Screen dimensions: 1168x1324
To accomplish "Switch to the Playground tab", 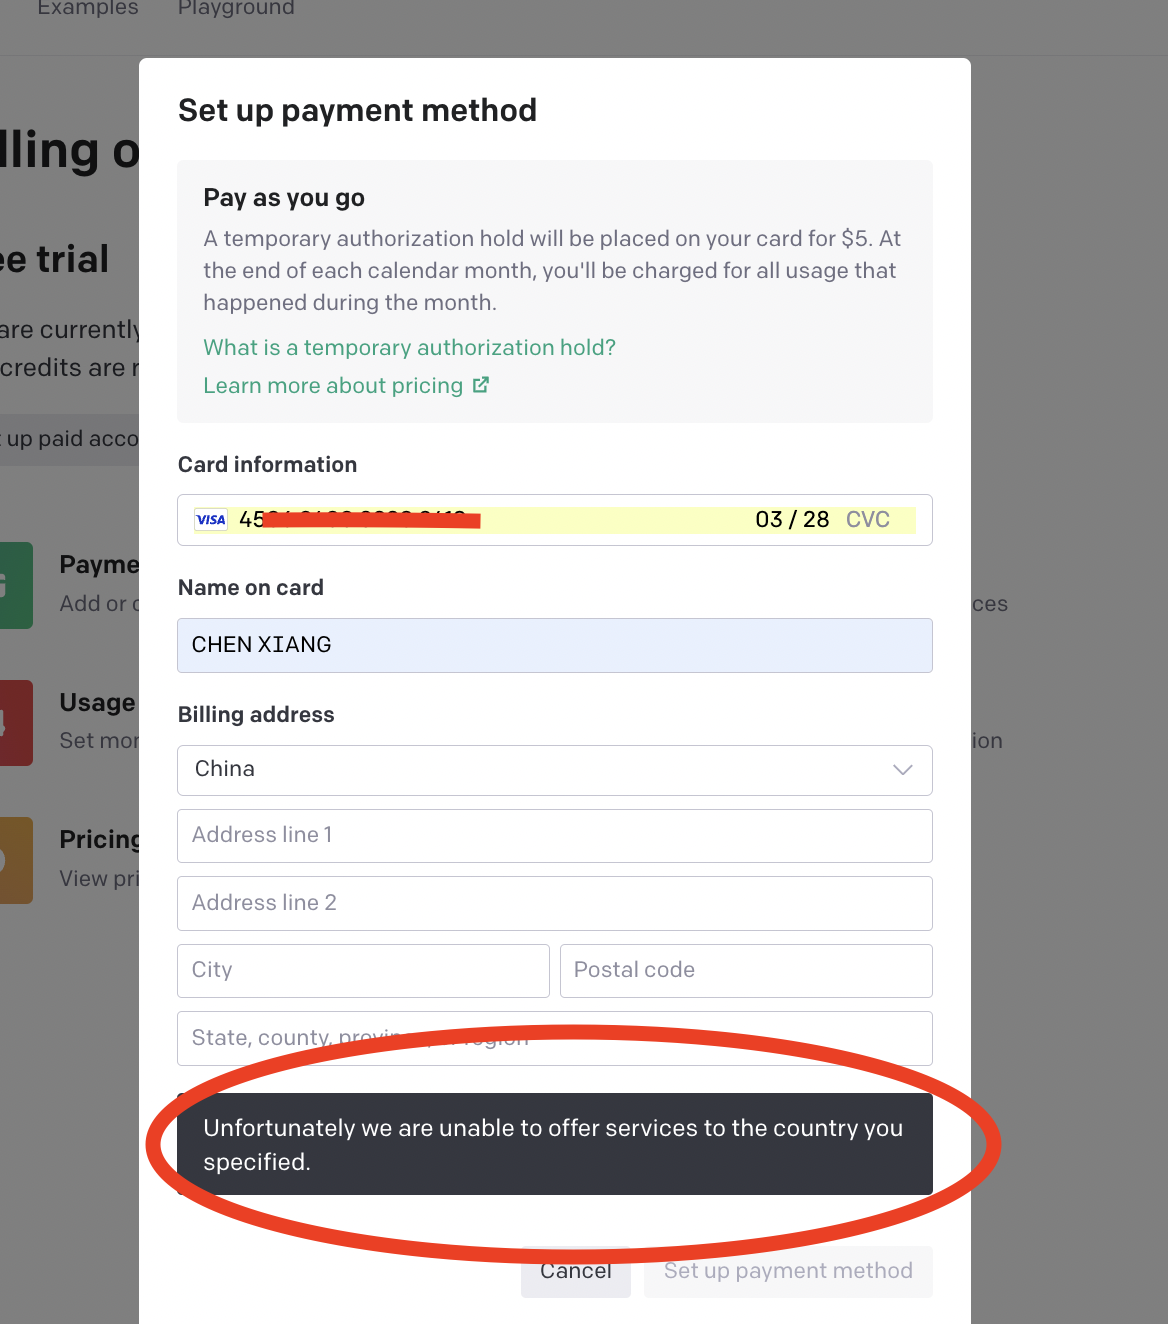I will pos(236,8).
